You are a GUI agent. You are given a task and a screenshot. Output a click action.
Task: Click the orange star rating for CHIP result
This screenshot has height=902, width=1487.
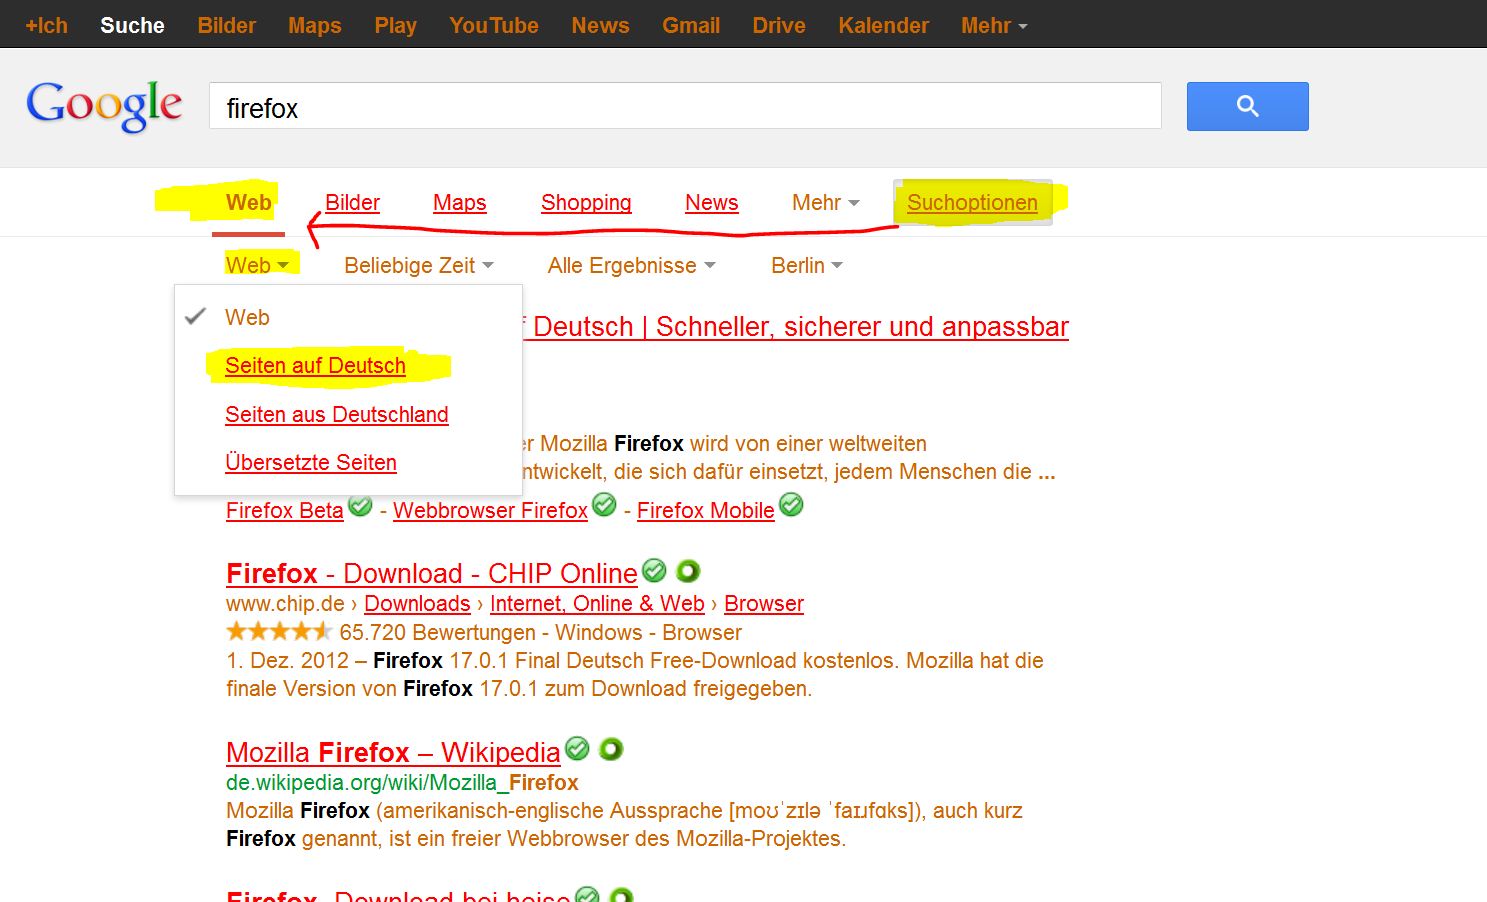point(279,631)
